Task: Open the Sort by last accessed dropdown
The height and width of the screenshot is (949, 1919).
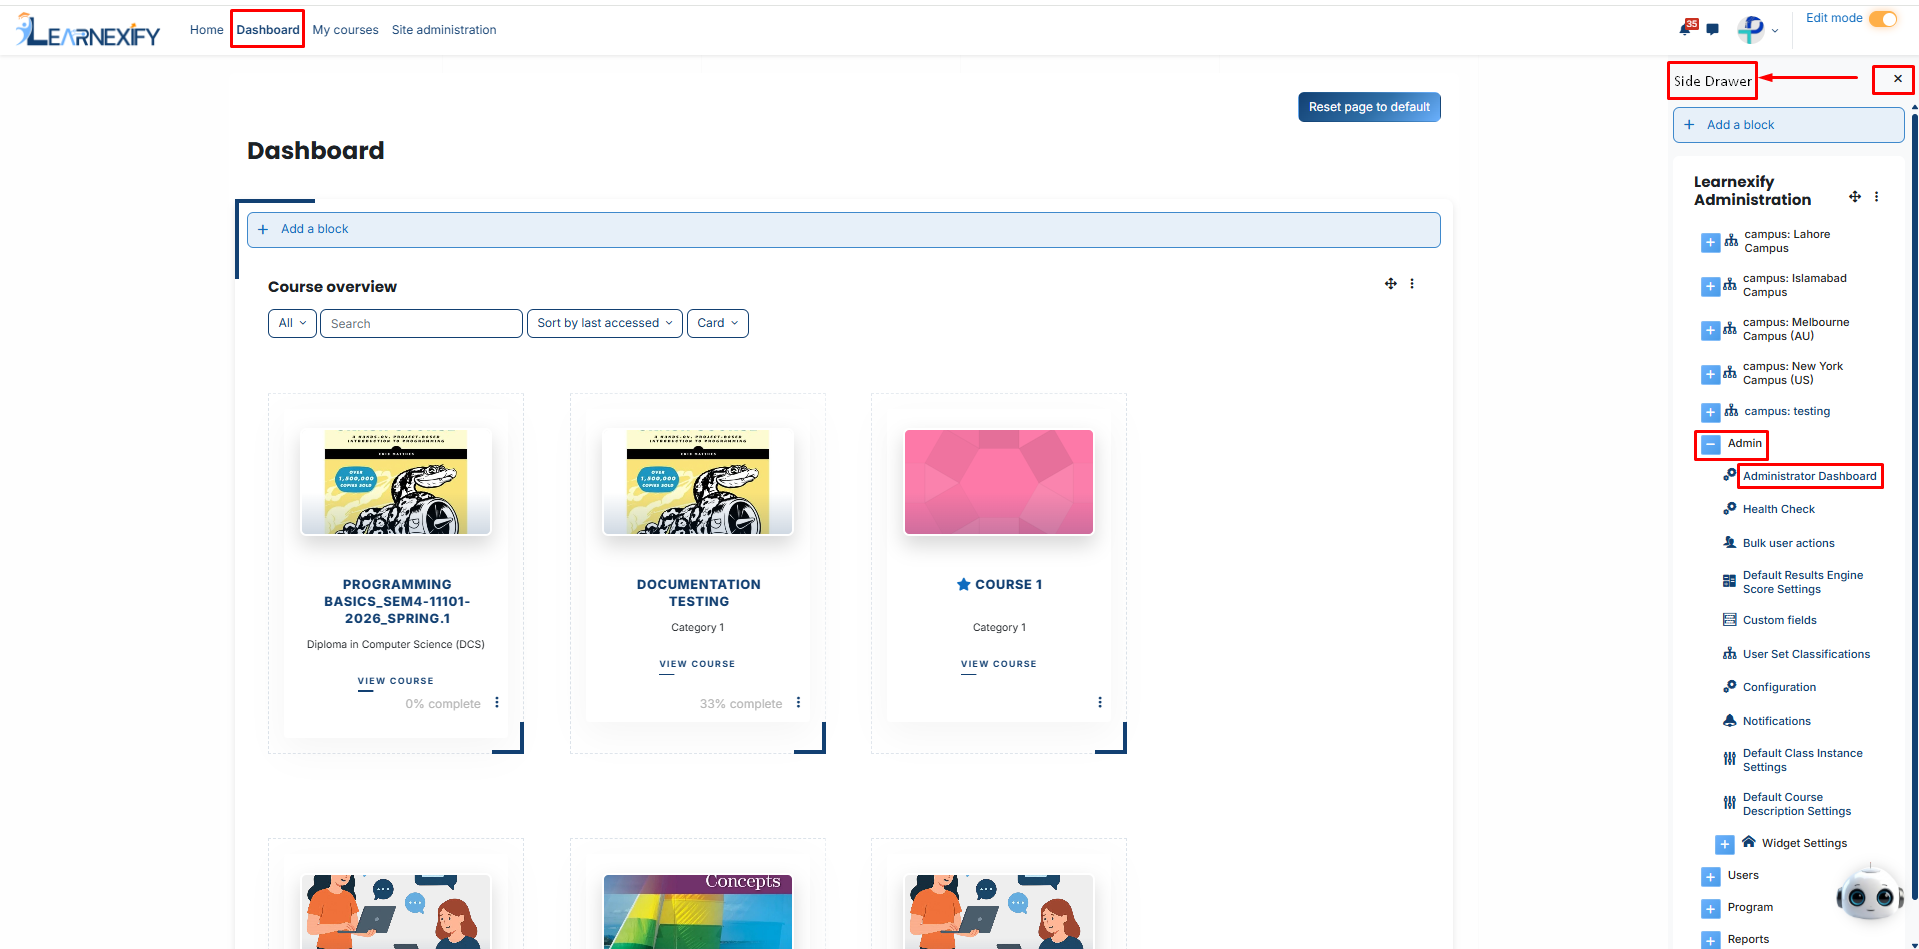Action: tap(605, 323)
